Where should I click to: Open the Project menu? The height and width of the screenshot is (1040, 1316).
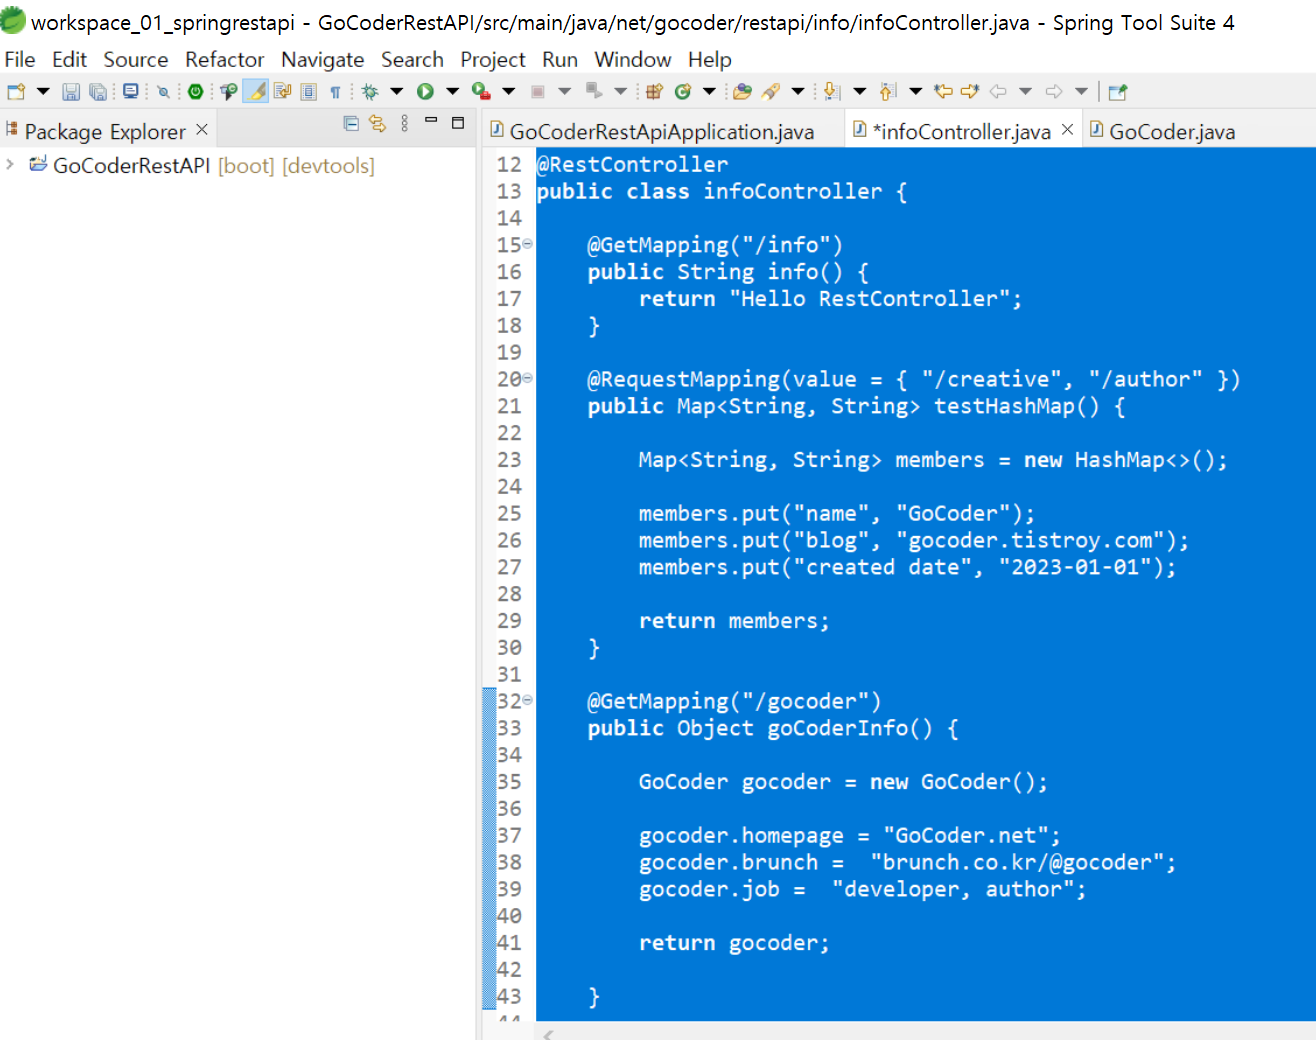(x=493, y=60)
